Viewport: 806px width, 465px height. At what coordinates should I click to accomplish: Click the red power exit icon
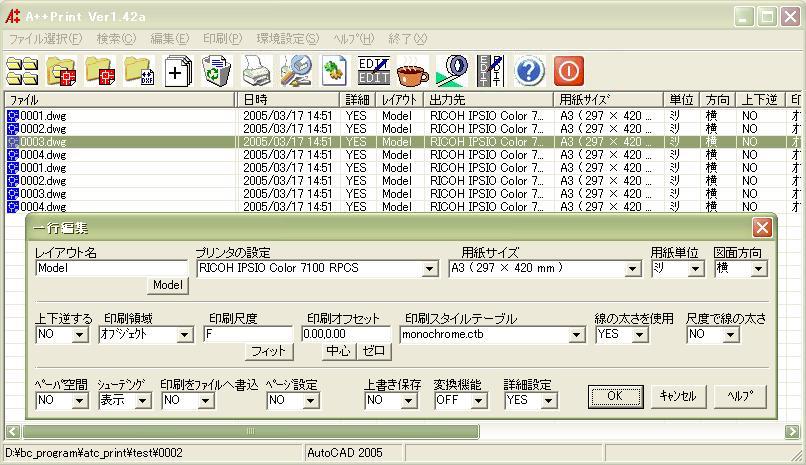[568, 71]
